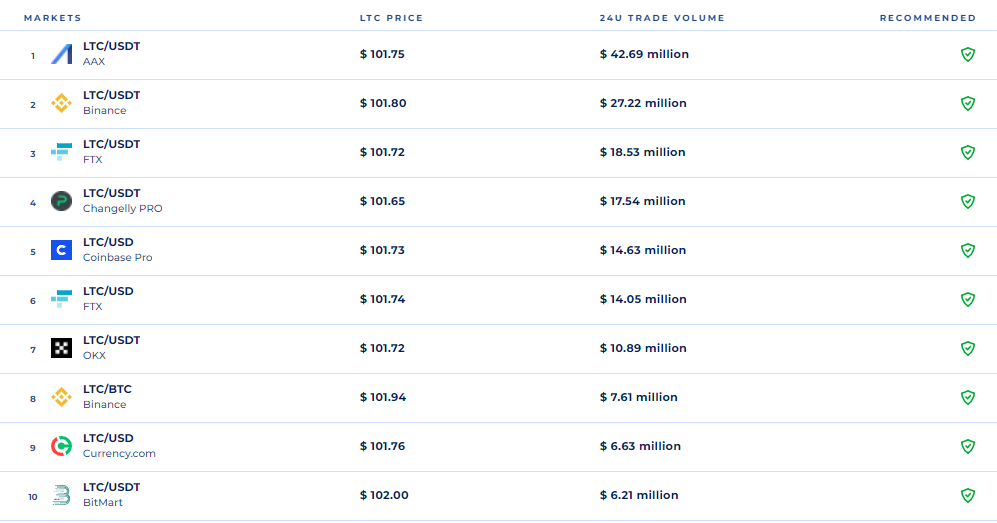The width and height of the screenshot is (997, 523).
Task: Click the recommended shield for BitMart
Action: pyautogui.click(x=967, y=496)
